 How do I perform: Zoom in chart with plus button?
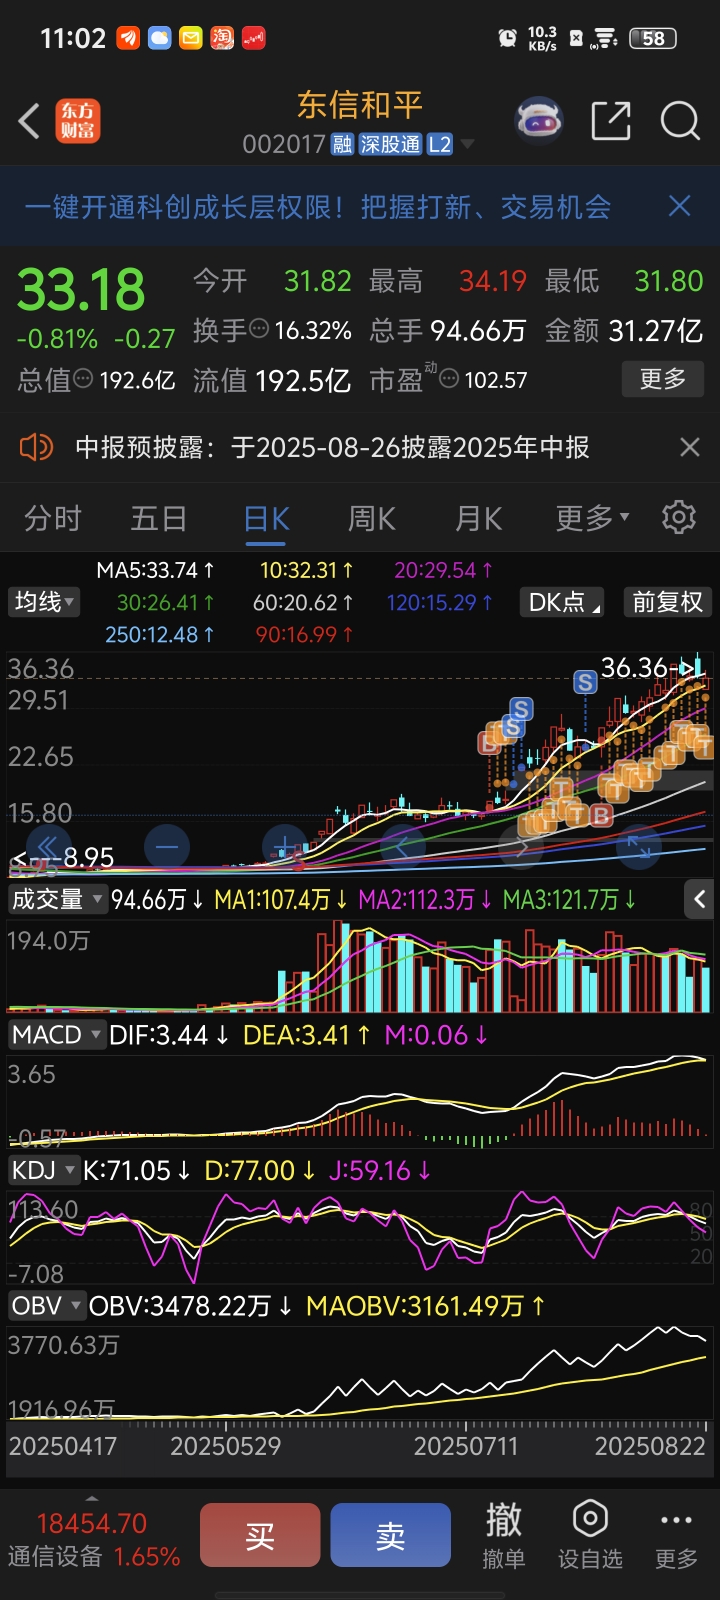coord(285,847)
